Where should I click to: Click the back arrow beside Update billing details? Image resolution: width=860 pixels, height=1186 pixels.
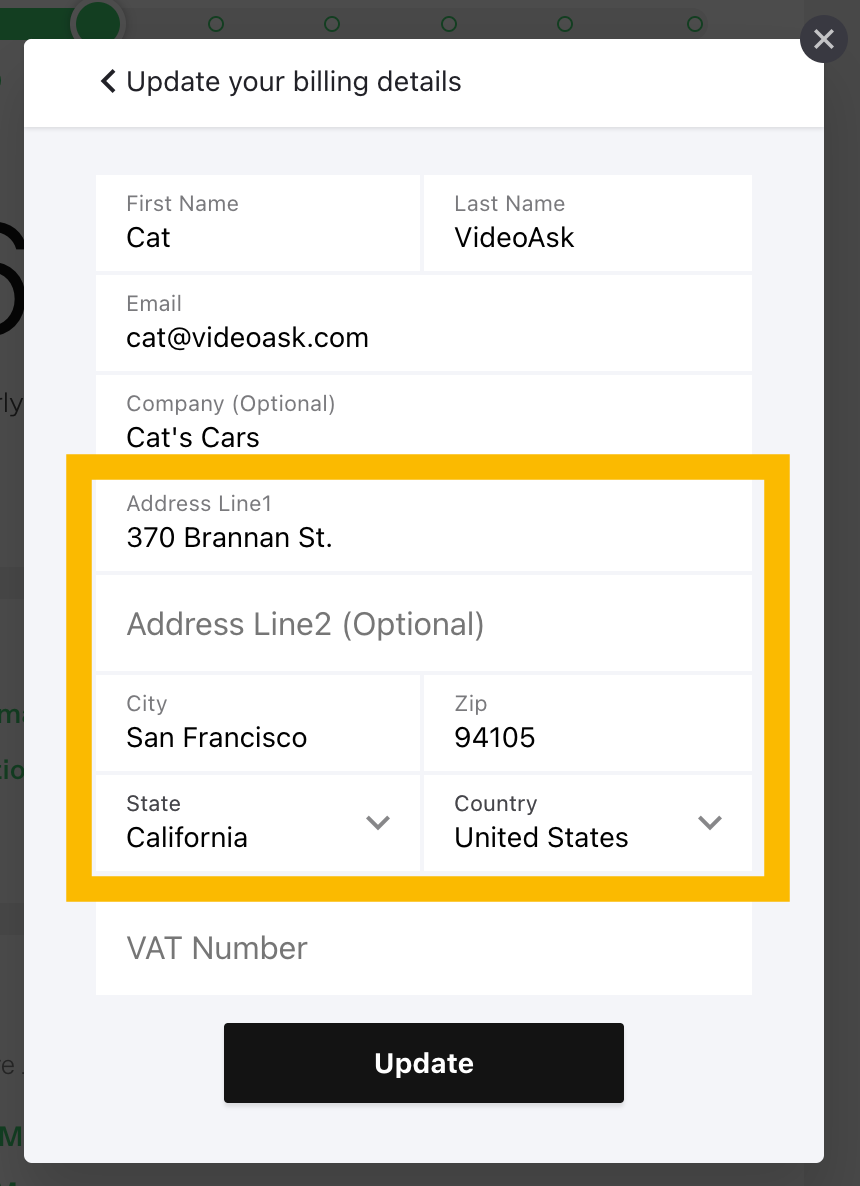point(108,81)
